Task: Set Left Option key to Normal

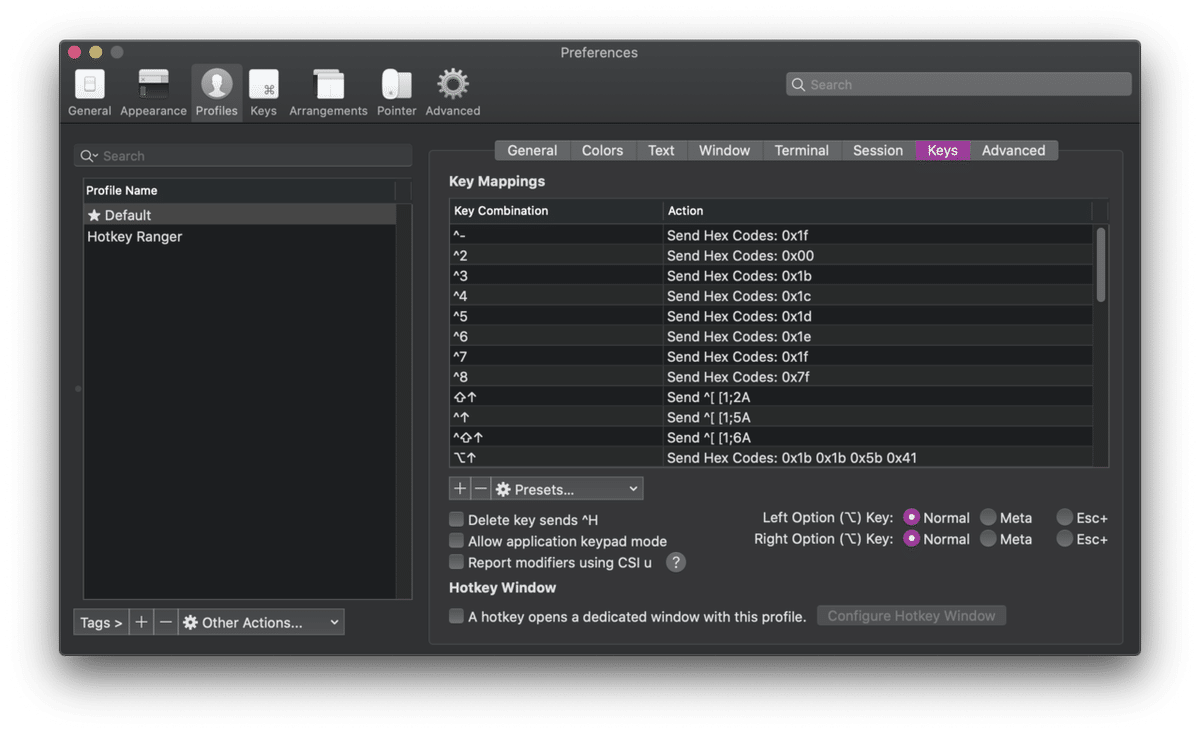Action: [911, 517]
